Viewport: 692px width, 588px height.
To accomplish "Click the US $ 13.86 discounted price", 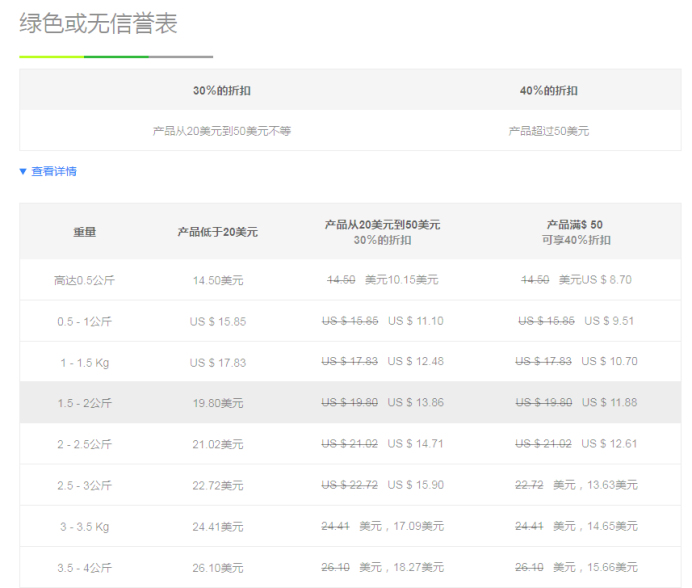I will 416,402.
